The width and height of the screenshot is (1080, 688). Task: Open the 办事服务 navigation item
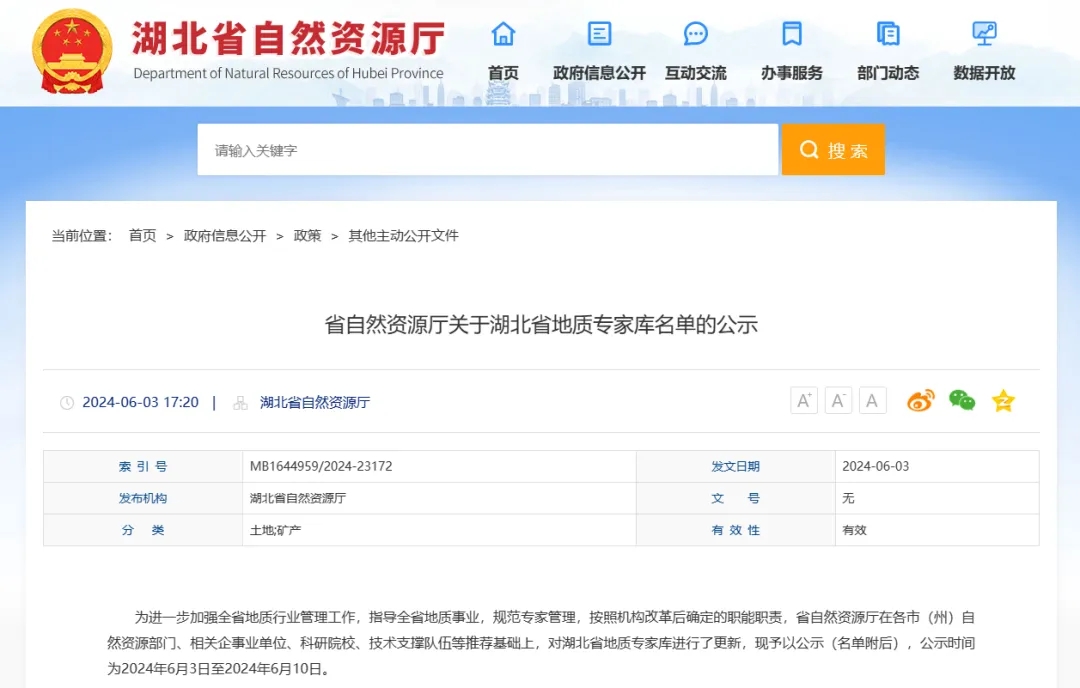pyautogui.click(x=791, y=72)
